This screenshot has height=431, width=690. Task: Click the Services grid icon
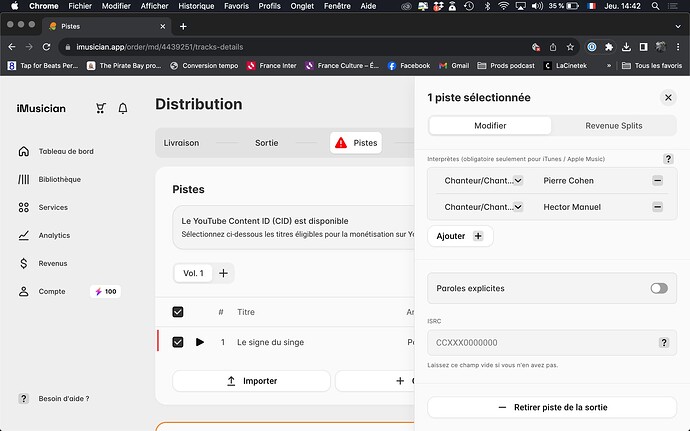[24, 207]
